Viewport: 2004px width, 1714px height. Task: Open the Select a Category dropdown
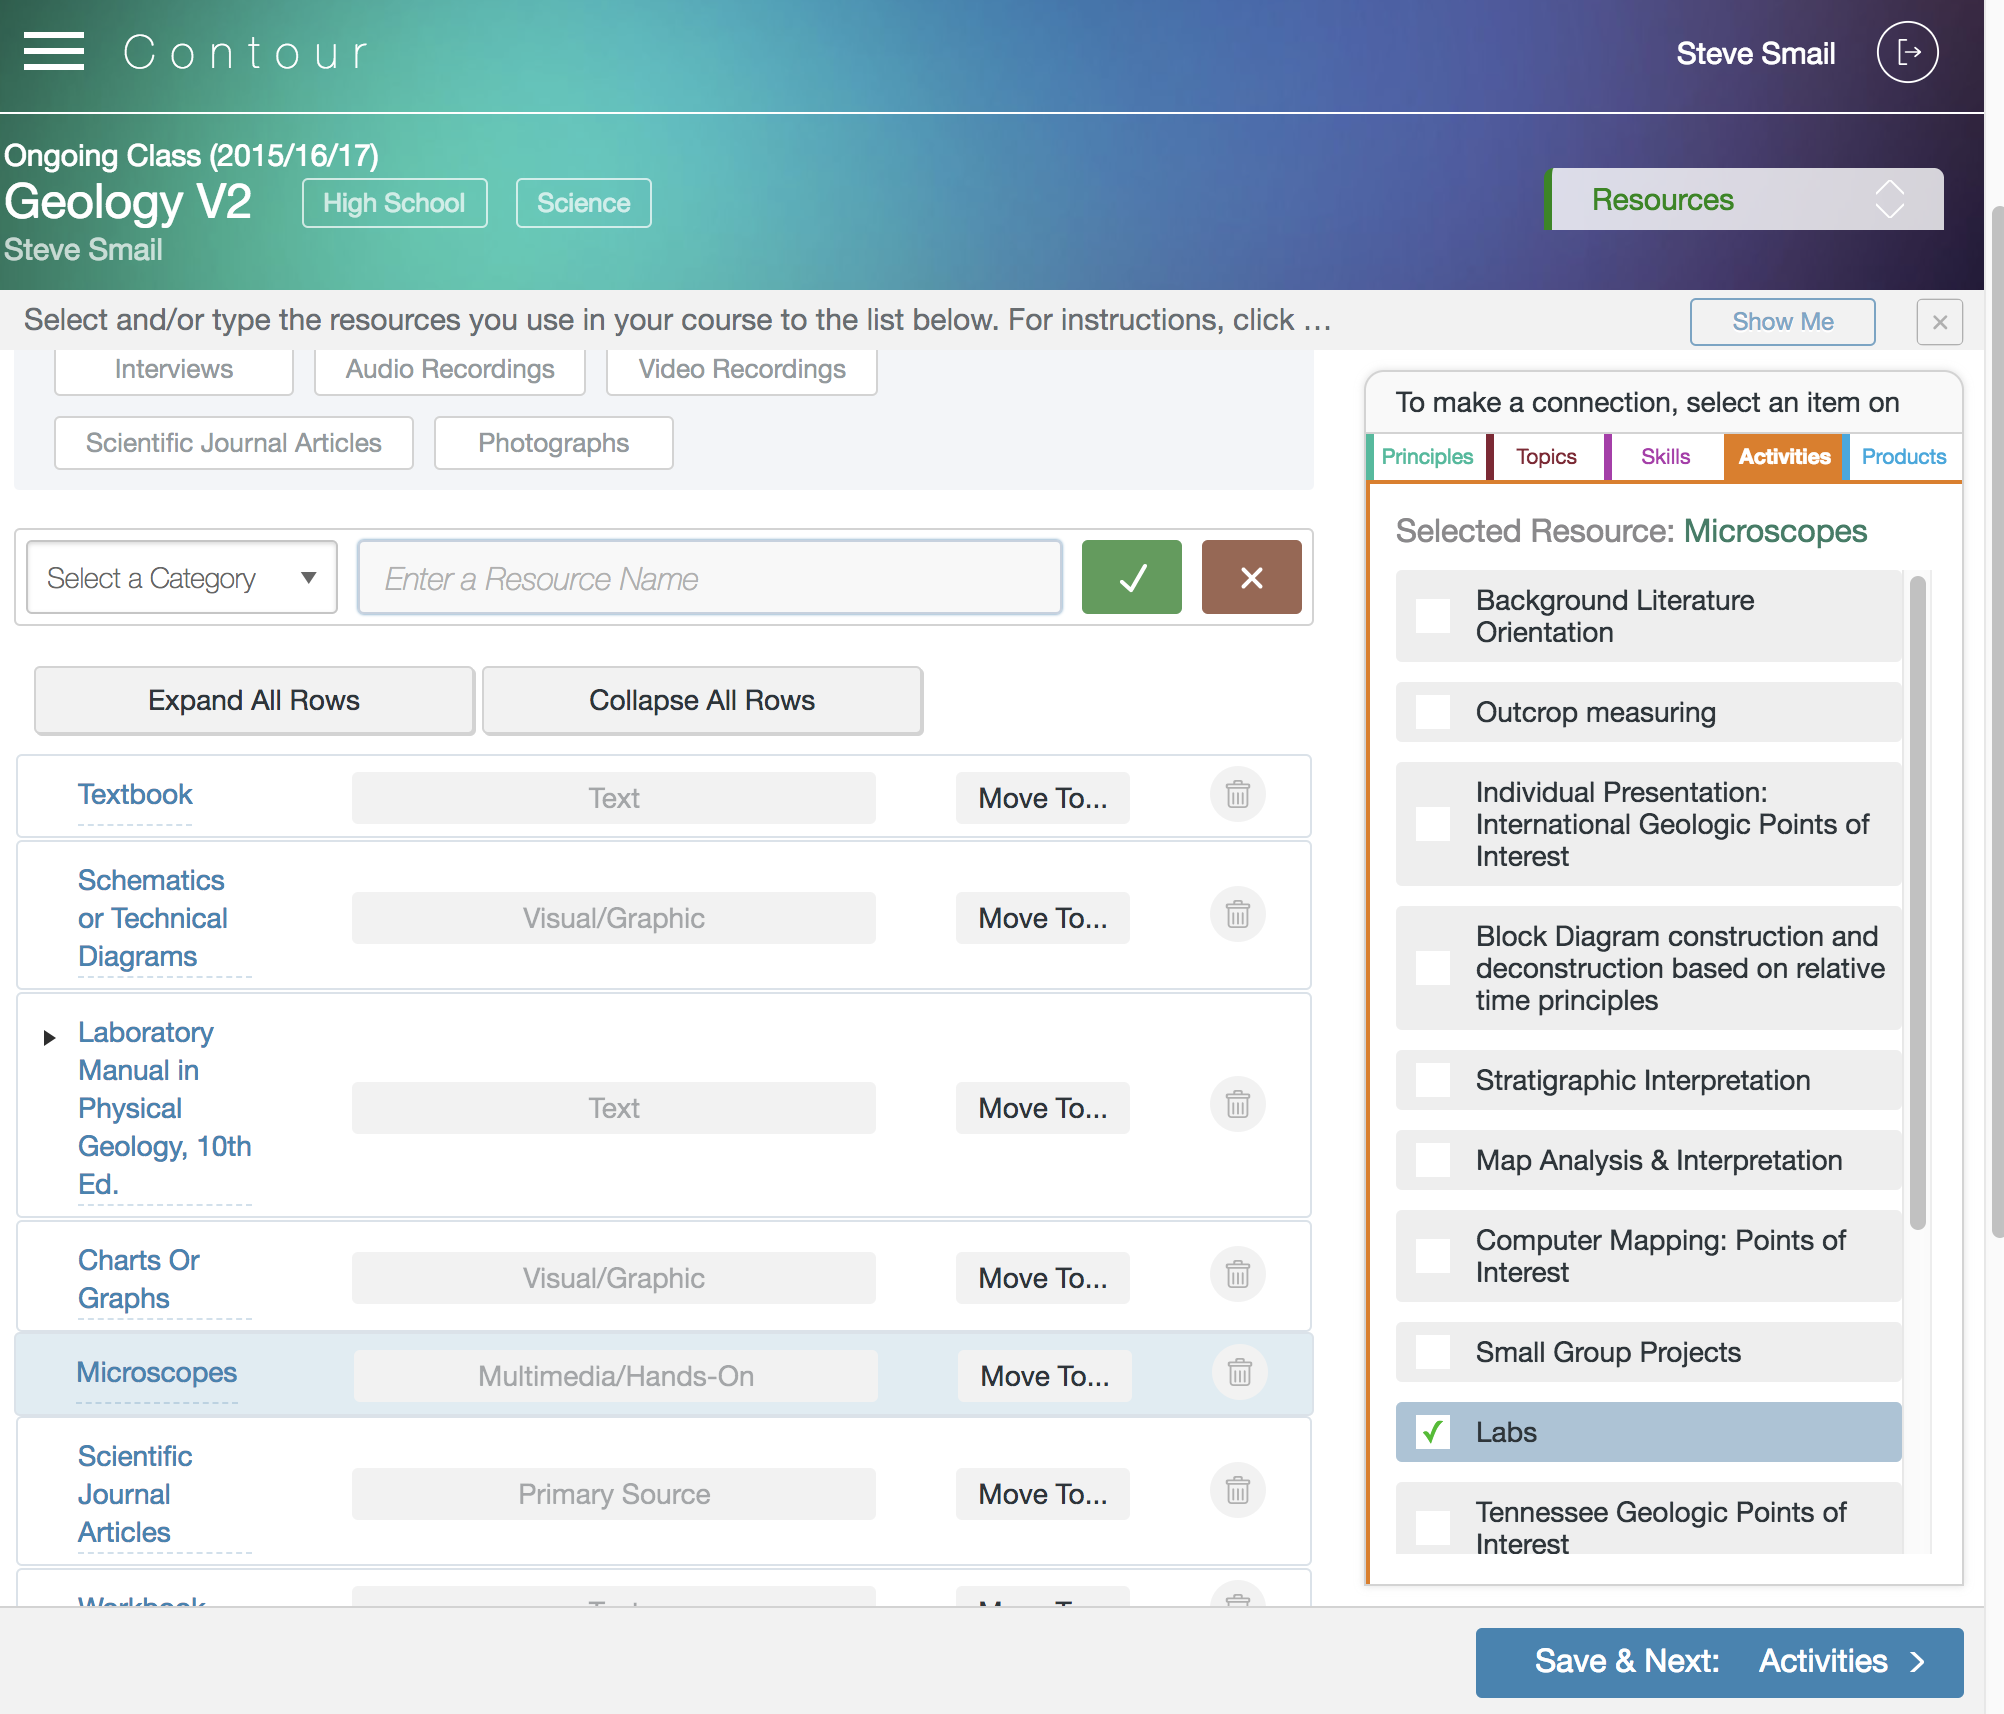point(181,577)
